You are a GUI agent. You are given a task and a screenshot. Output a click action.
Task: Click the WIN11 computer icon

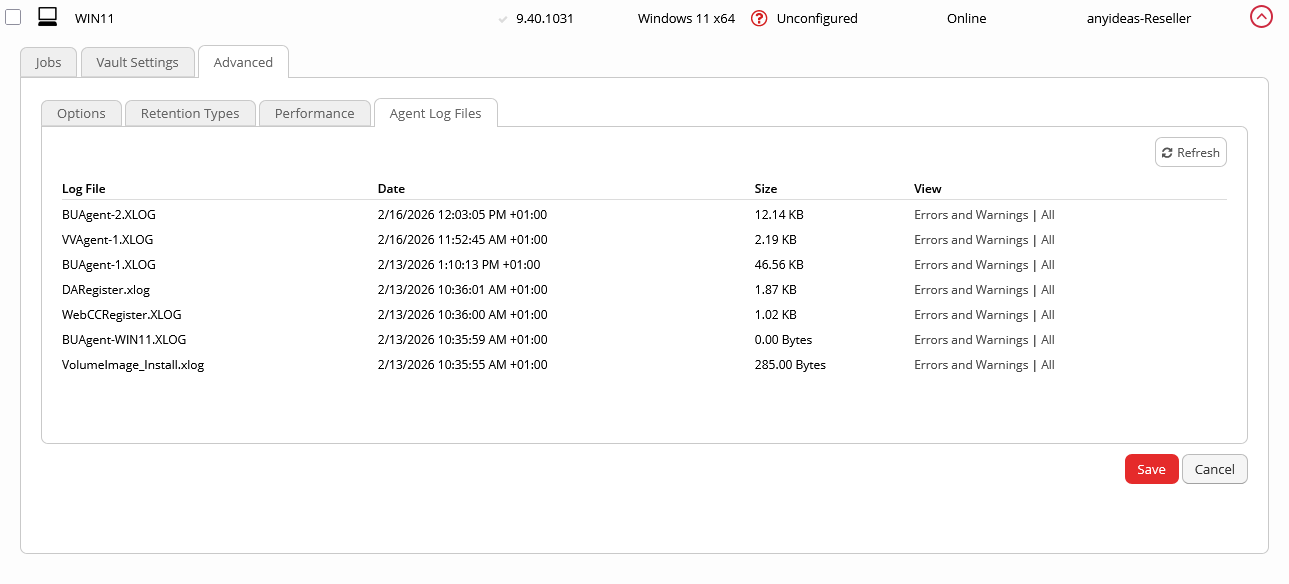pyautogui.click(x=47, y=17)
